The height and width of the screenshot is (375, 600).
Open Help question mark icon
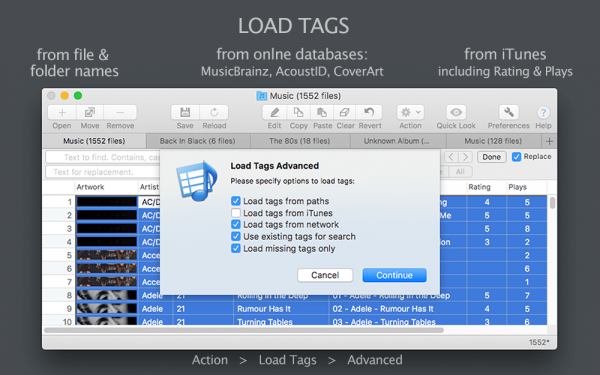[x=543, y=112]
